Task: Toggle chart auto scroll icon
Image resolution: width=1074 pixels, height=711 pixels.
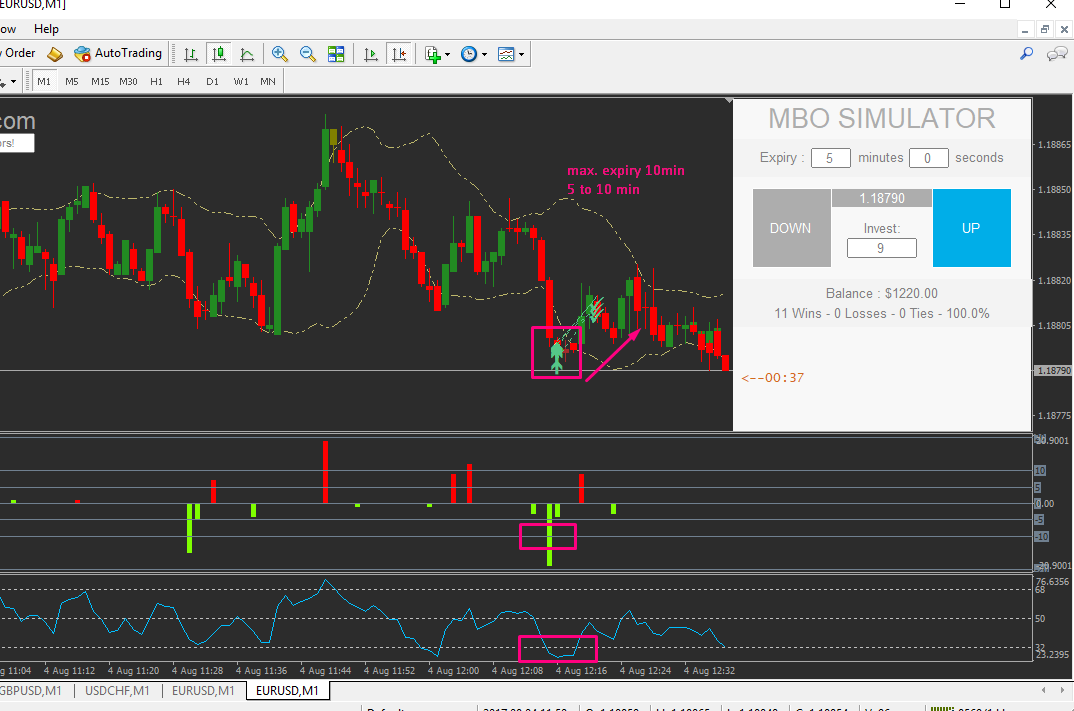Action: click(x=371, y=54)
